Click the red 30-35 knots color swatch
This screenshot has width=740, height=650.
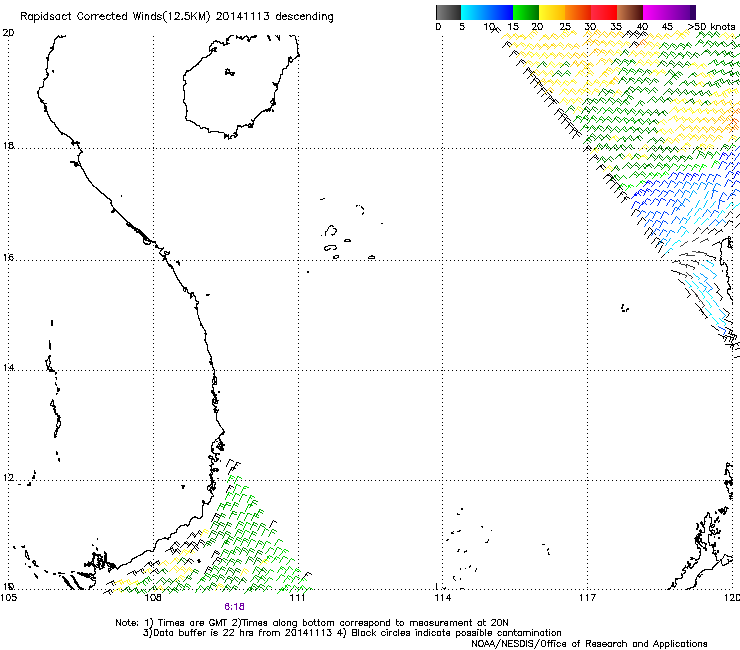[604, 12]
